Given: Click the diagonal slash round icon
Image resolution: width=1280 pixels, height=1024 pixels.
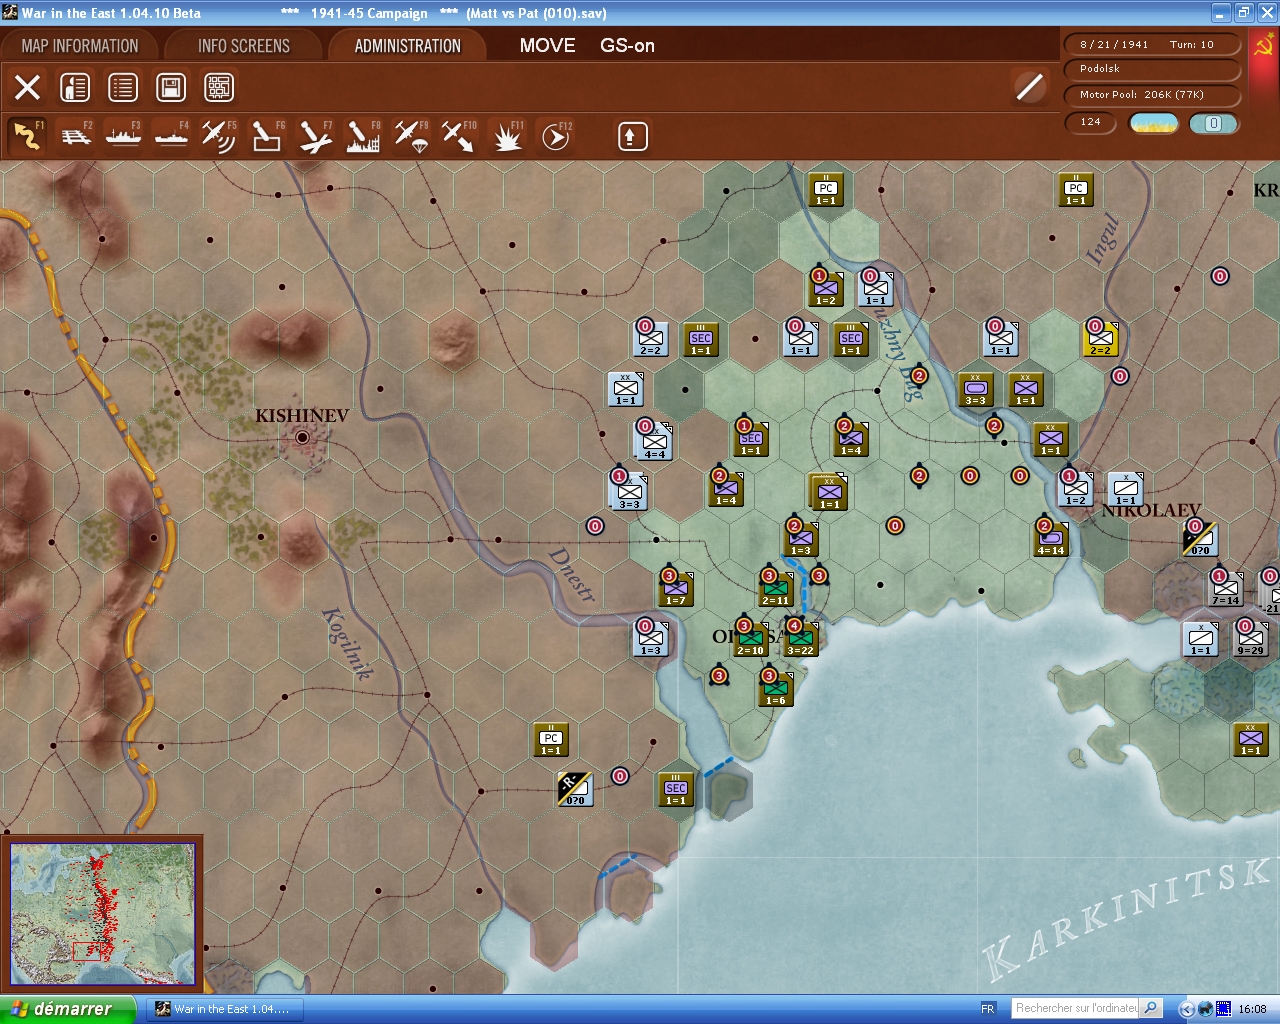Looking at the screenshot, I should (x=1030, y=87).
